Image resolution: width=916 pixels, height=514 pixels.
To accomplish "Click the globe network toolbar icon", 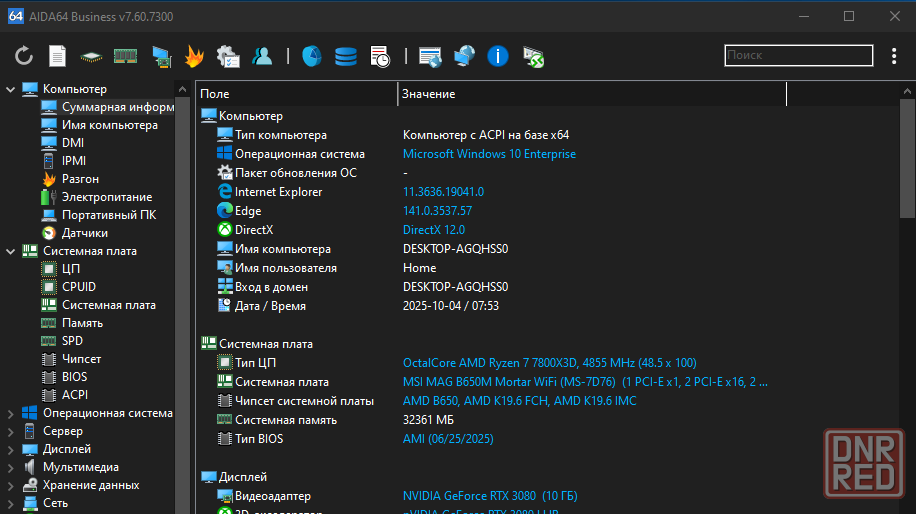I will [x=464, y=56].
